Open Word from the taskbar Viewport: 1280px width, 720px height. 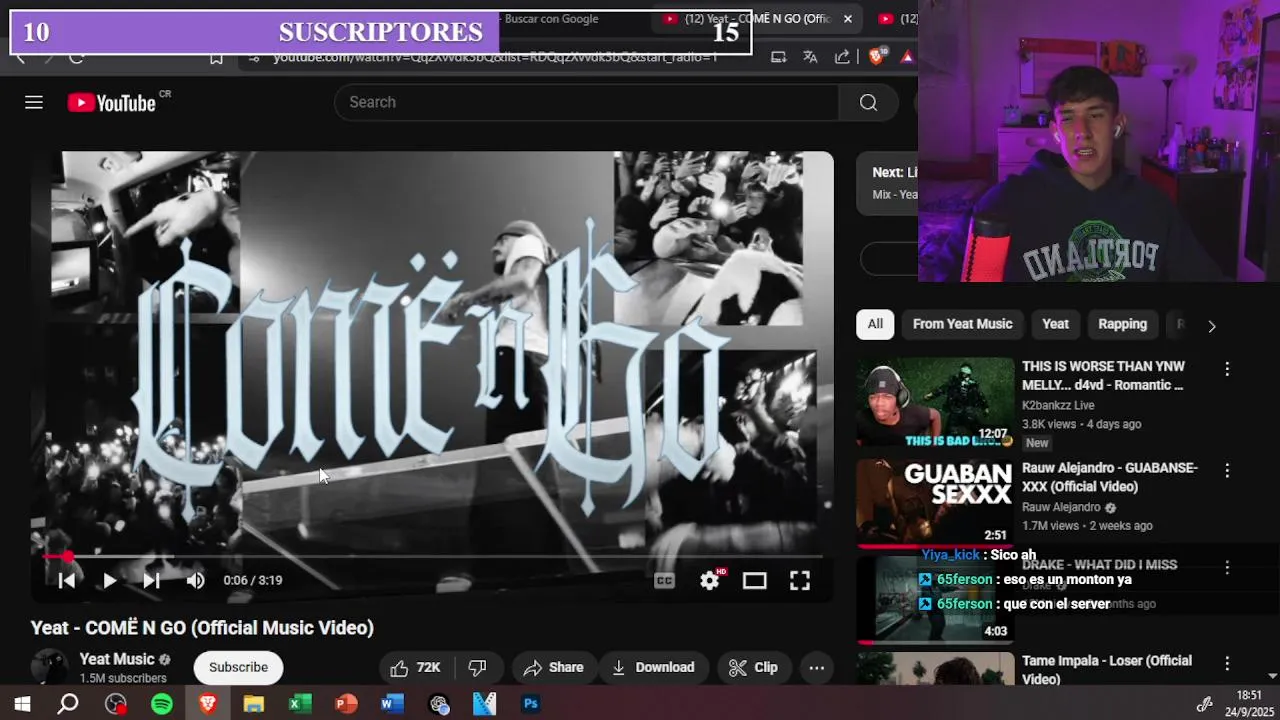coord(392,704)
